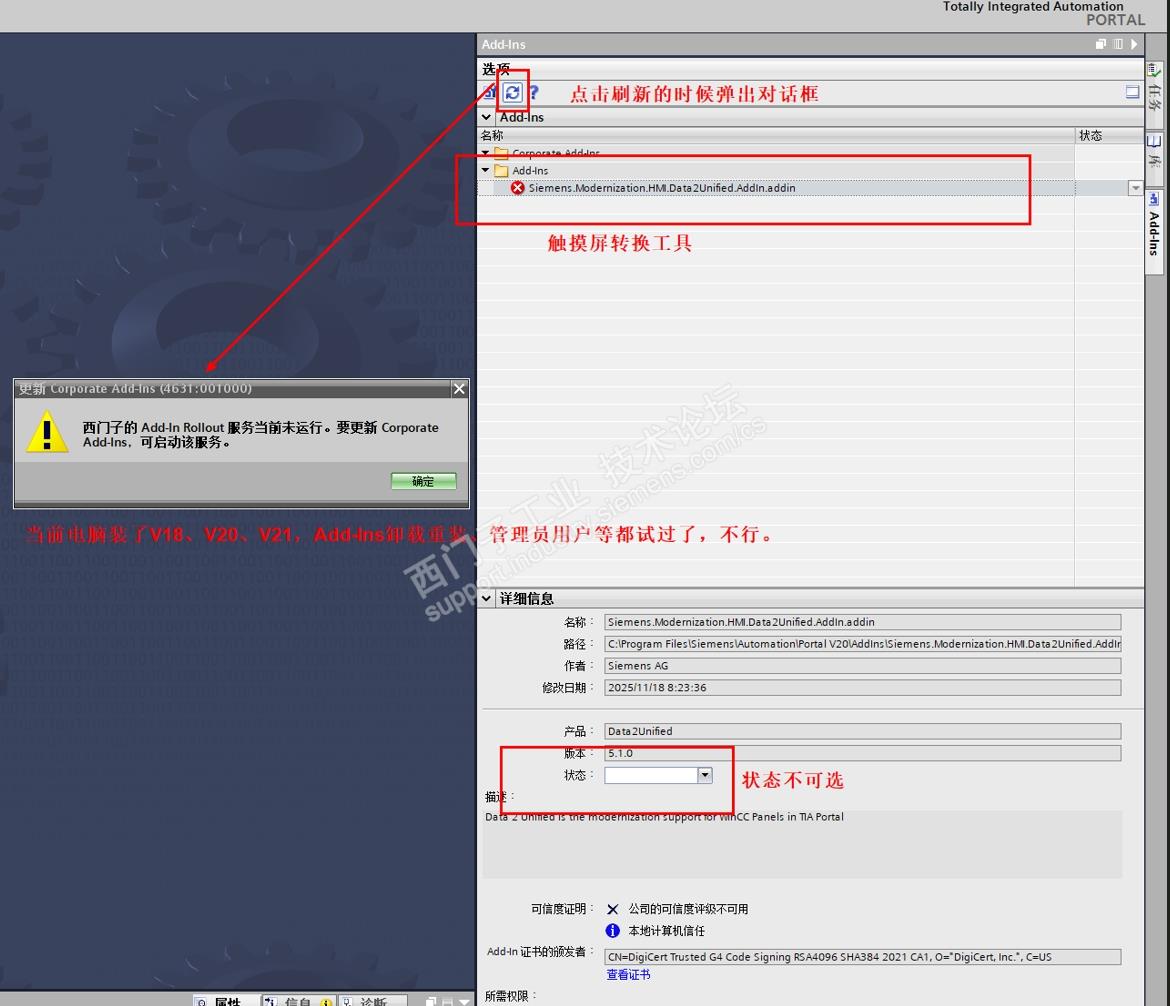
Task: Float the Add-Ins pane with the undock icon
Action: click(x=1100, y=44)
